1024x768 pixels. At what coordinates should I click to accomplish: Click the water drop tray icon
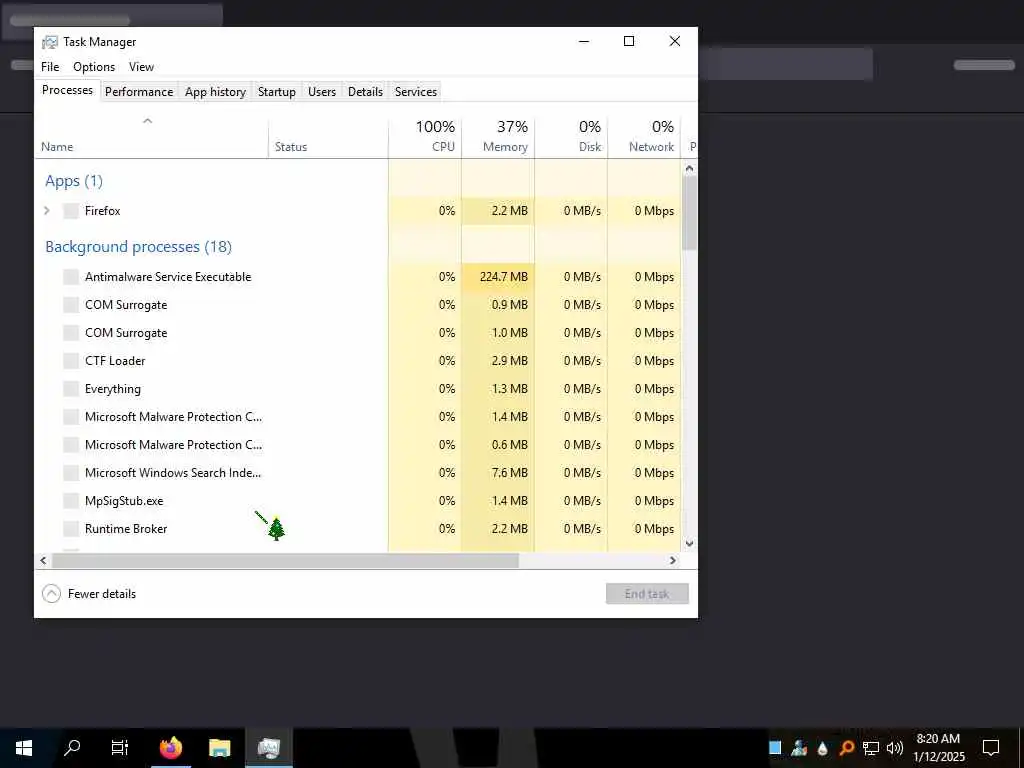click(x=822, y=748)
